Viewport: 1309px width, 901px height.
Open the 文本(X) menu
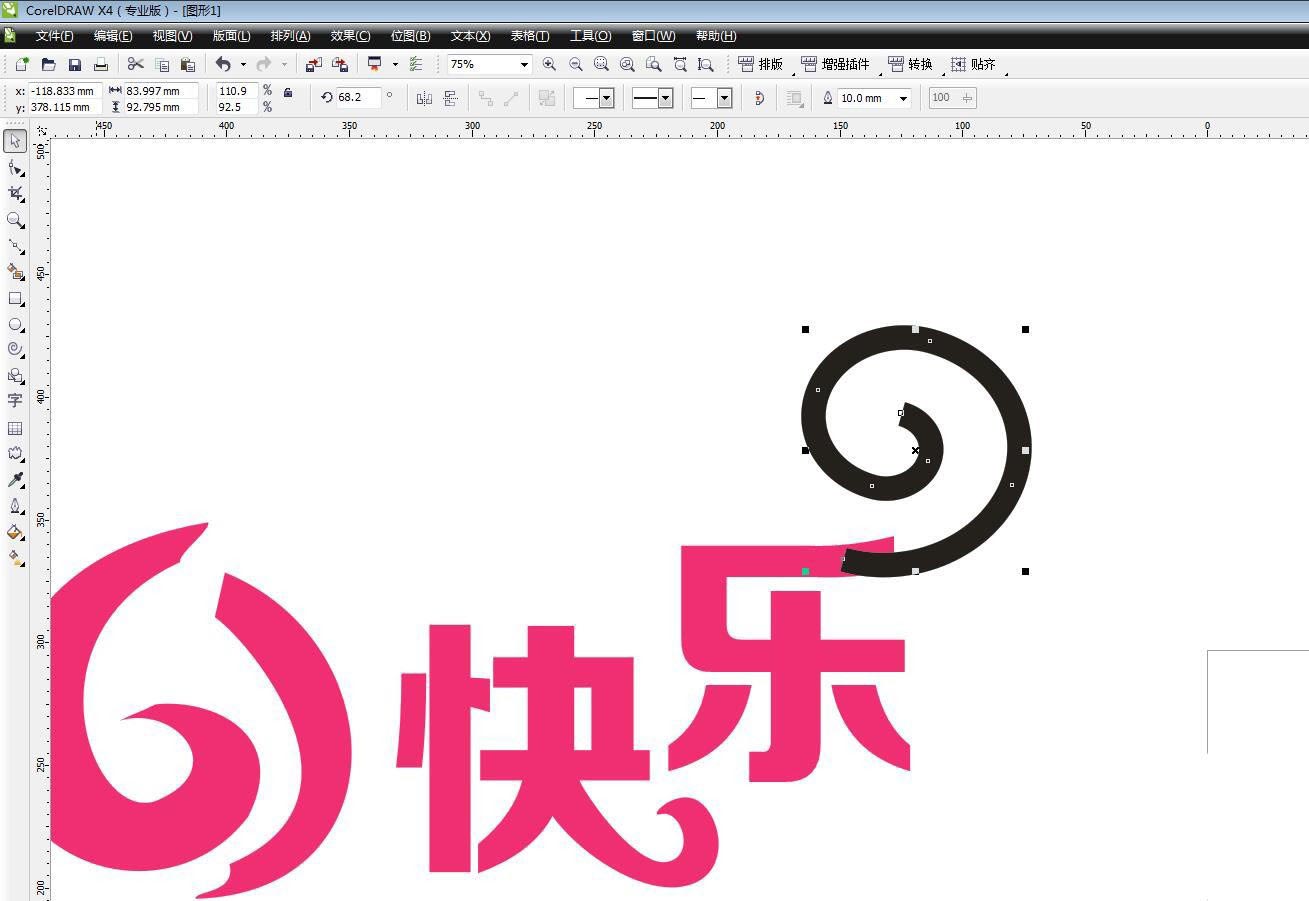469,35
